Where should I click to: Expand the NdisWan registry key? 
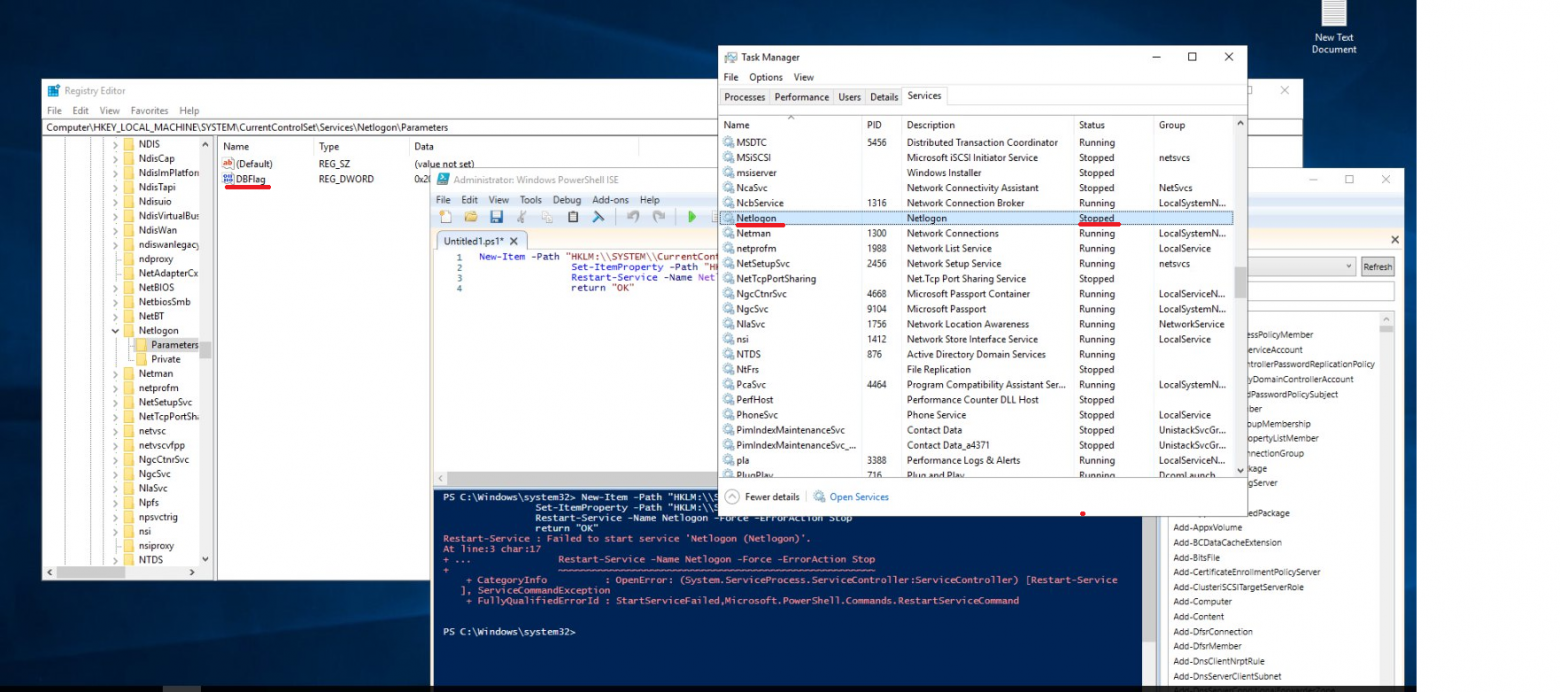pyautogui.click(x=116, y=230)
